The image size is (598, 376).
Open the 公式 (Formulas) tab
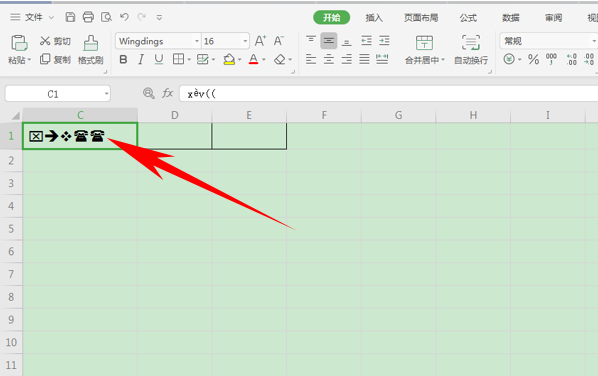point(468,18)
